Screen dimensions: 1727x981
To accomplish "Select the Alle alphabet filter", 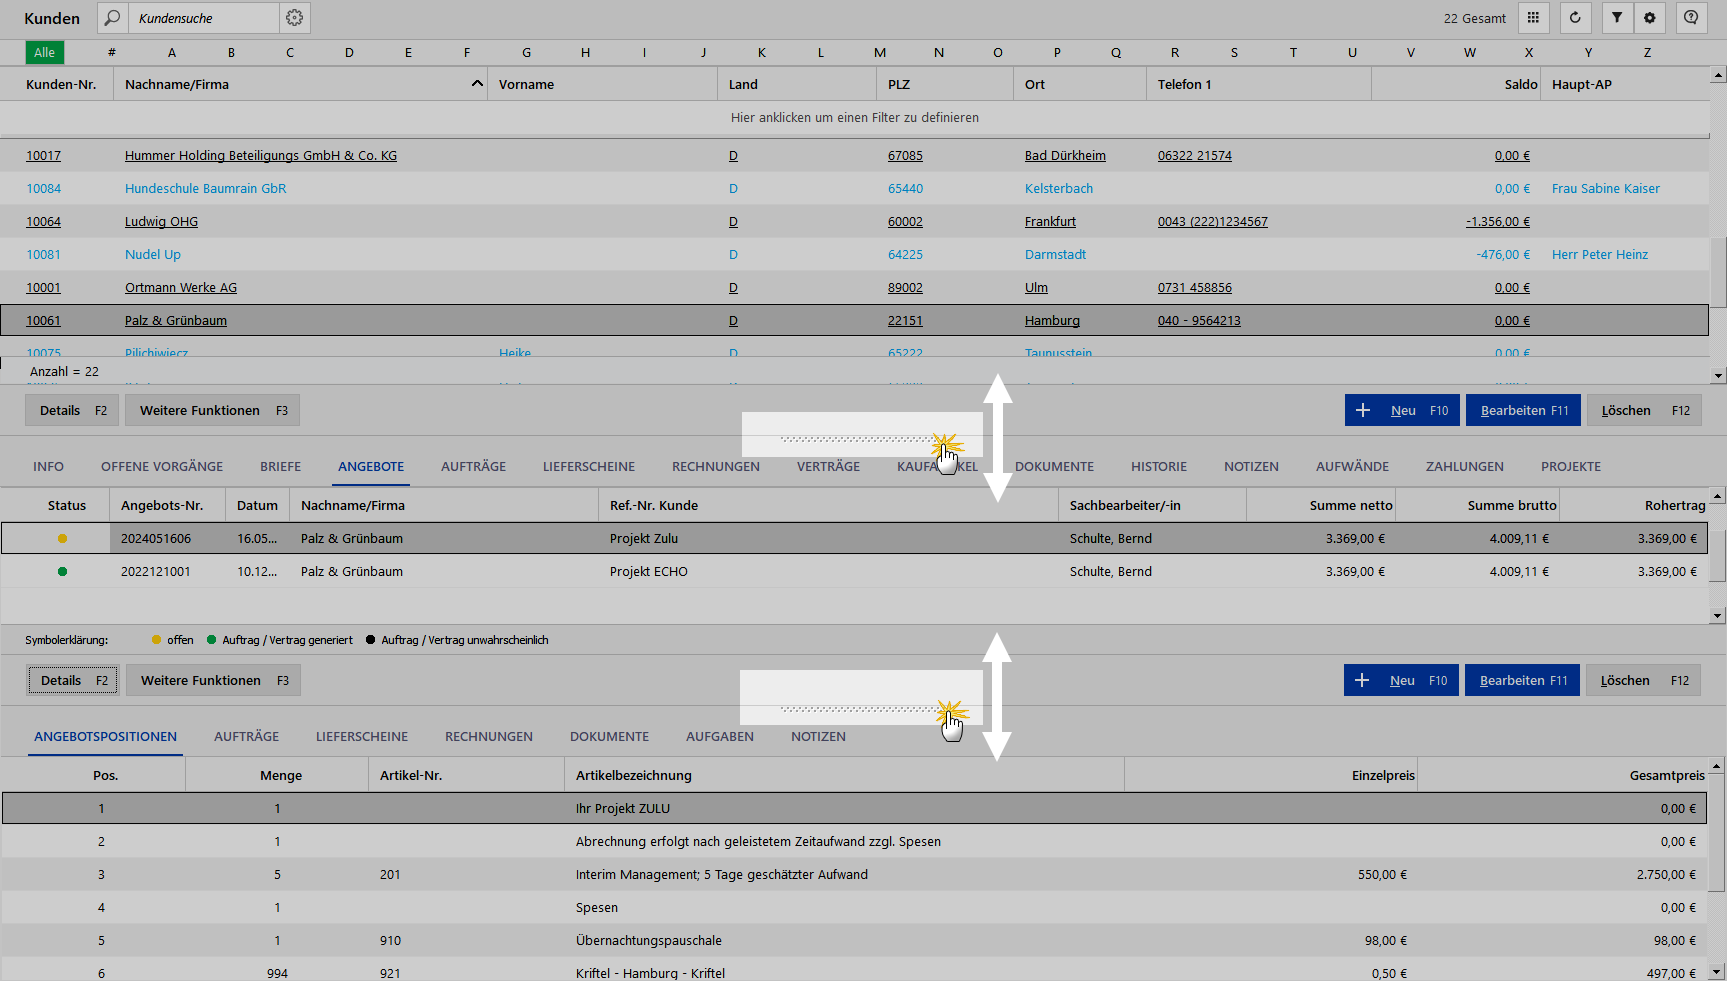I will pyautogui.click(x=45, y=53).
